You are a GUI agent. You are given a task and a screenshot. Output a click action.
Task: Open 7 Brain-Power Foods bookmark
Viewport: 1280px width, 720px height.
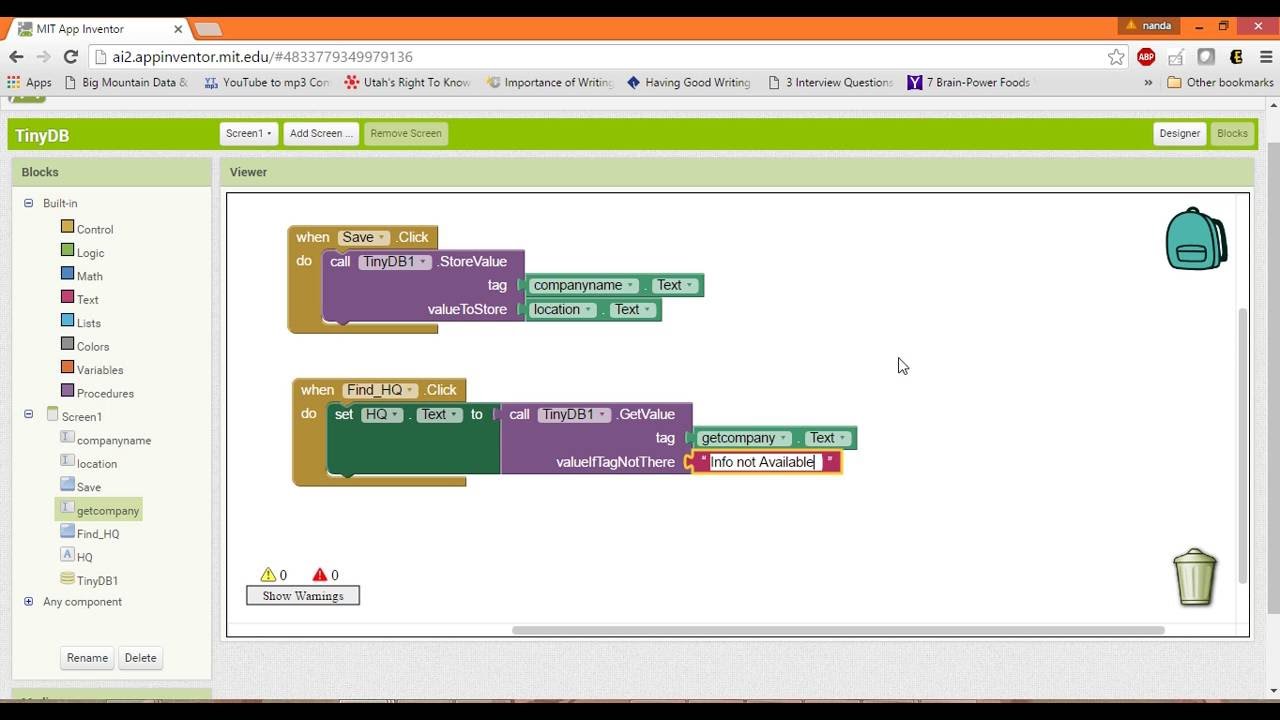[x=968, y=83]
